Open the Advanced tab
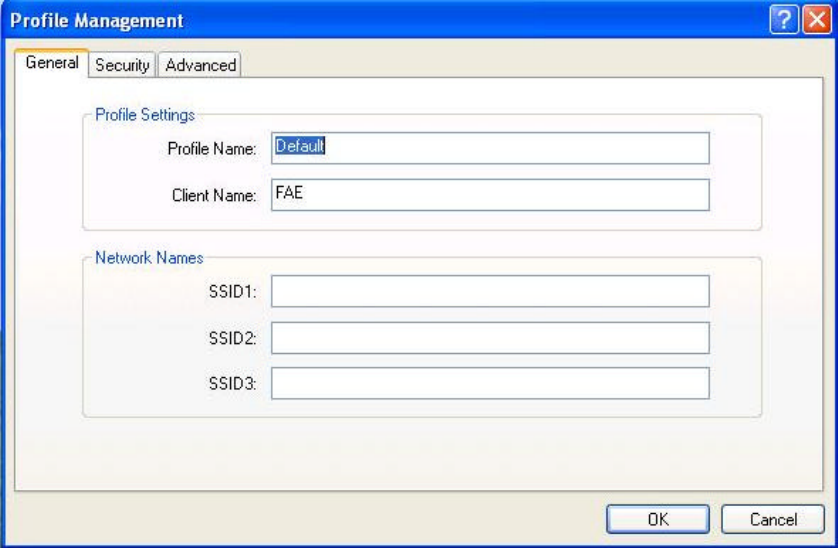The width and height of the screenshot is (838, 548). (200, 65)
